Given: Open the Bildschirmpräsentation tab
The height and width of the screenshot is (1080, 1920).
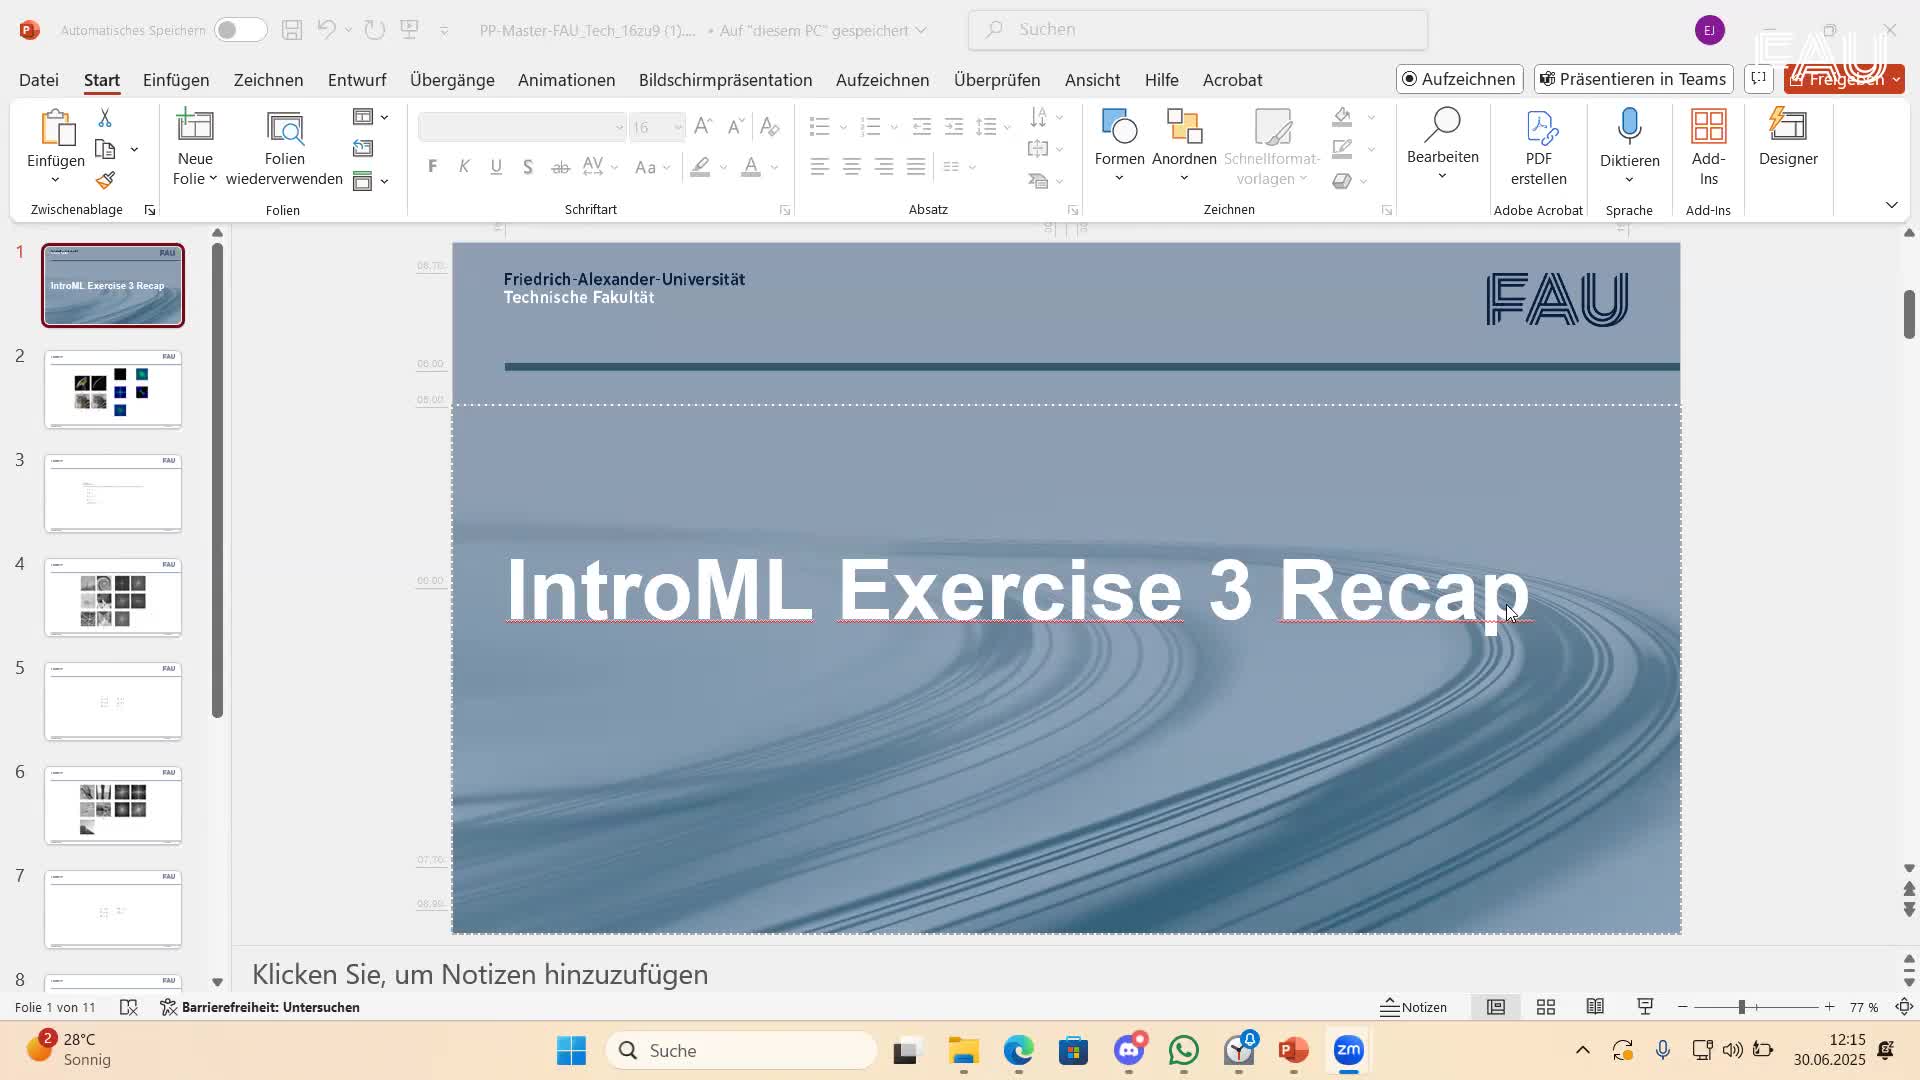Looking at the screenshot, I should tap(725, 80).
